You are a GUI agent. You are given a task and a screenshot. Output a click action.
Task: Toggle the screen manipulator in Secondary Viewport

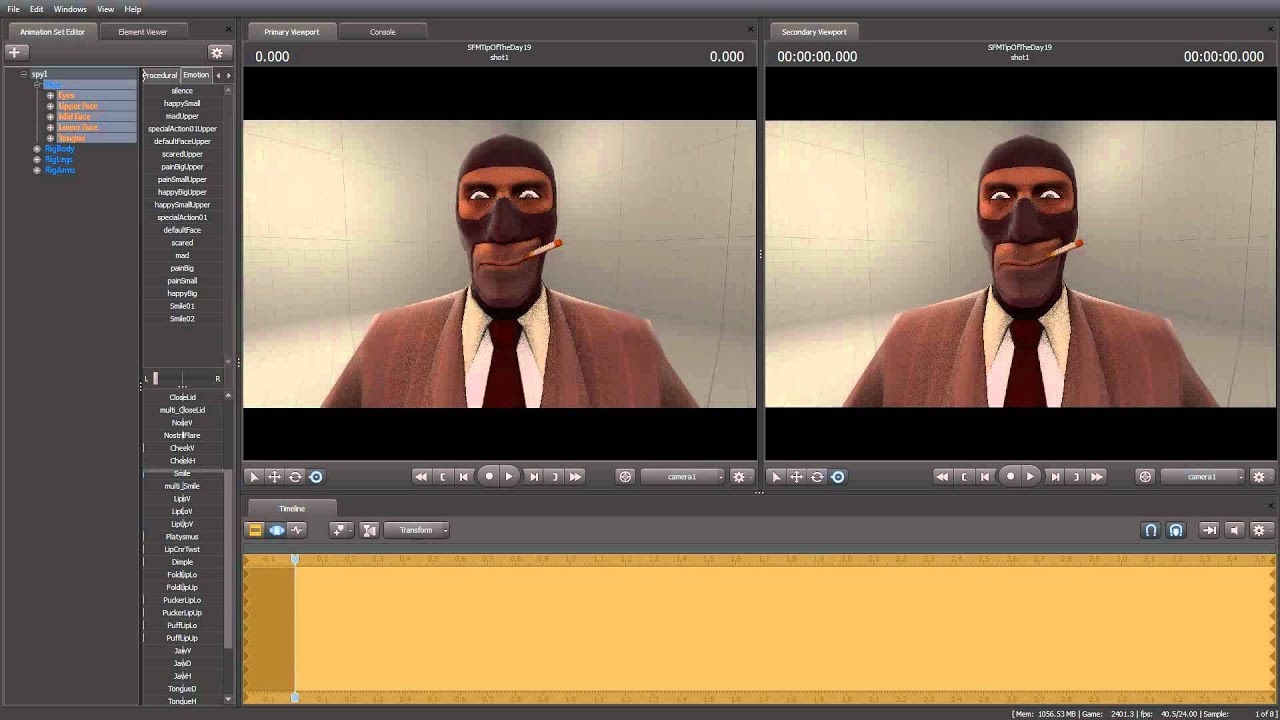[x=838, y=477]
